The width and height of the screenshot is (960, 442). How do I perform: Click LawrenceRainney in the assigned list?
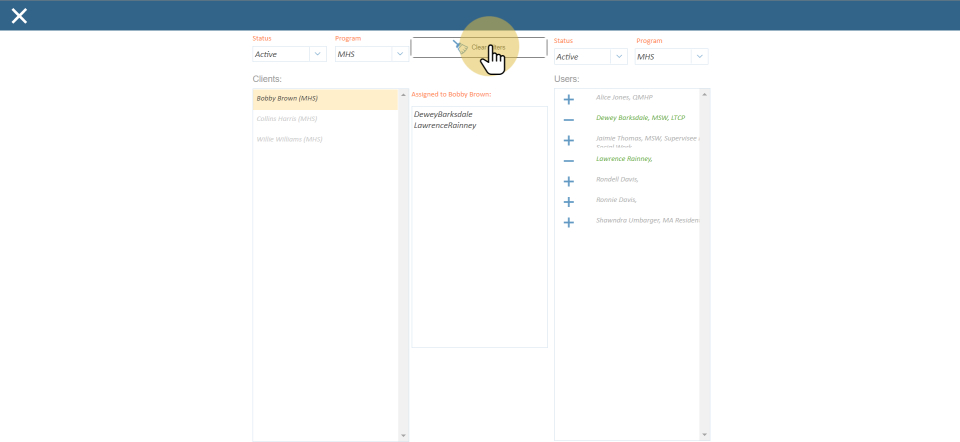[x=445, y=126]
